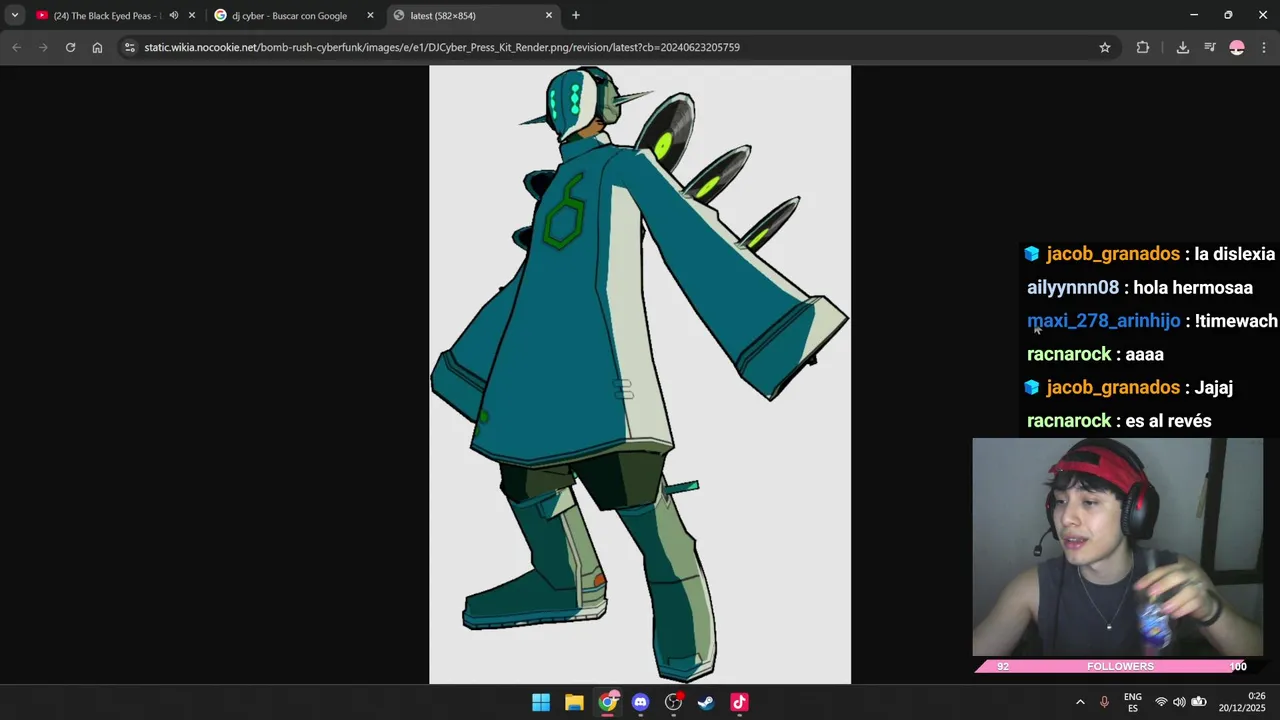The width and height of the screenshot is (1280, 720).
Task: Reload the current page
Action: pos(70,47)
